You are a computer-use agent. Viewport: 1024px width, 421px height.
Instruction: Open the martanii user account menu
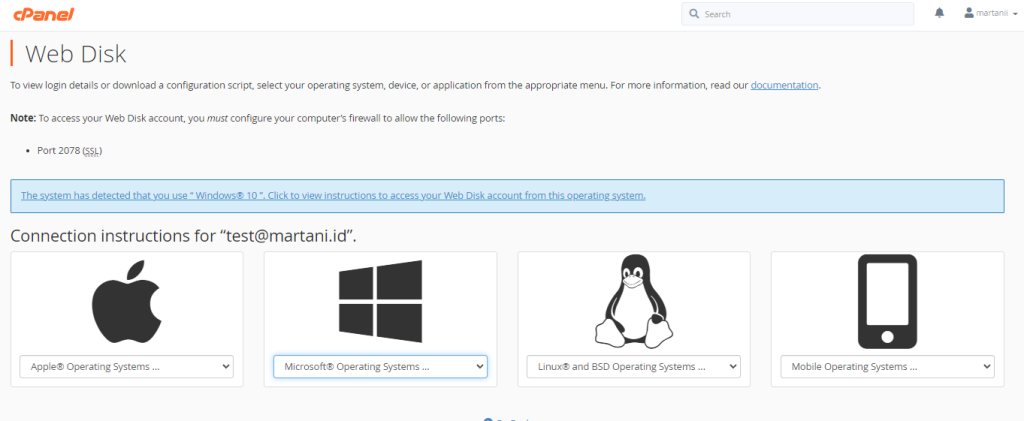(990, 13)
